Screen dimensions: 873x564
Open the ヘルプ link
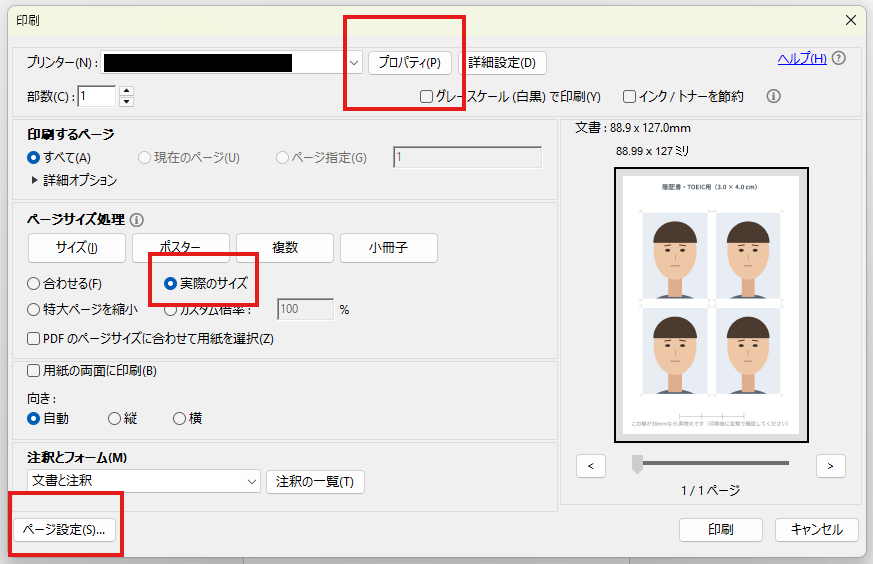(x=802, y=58)
